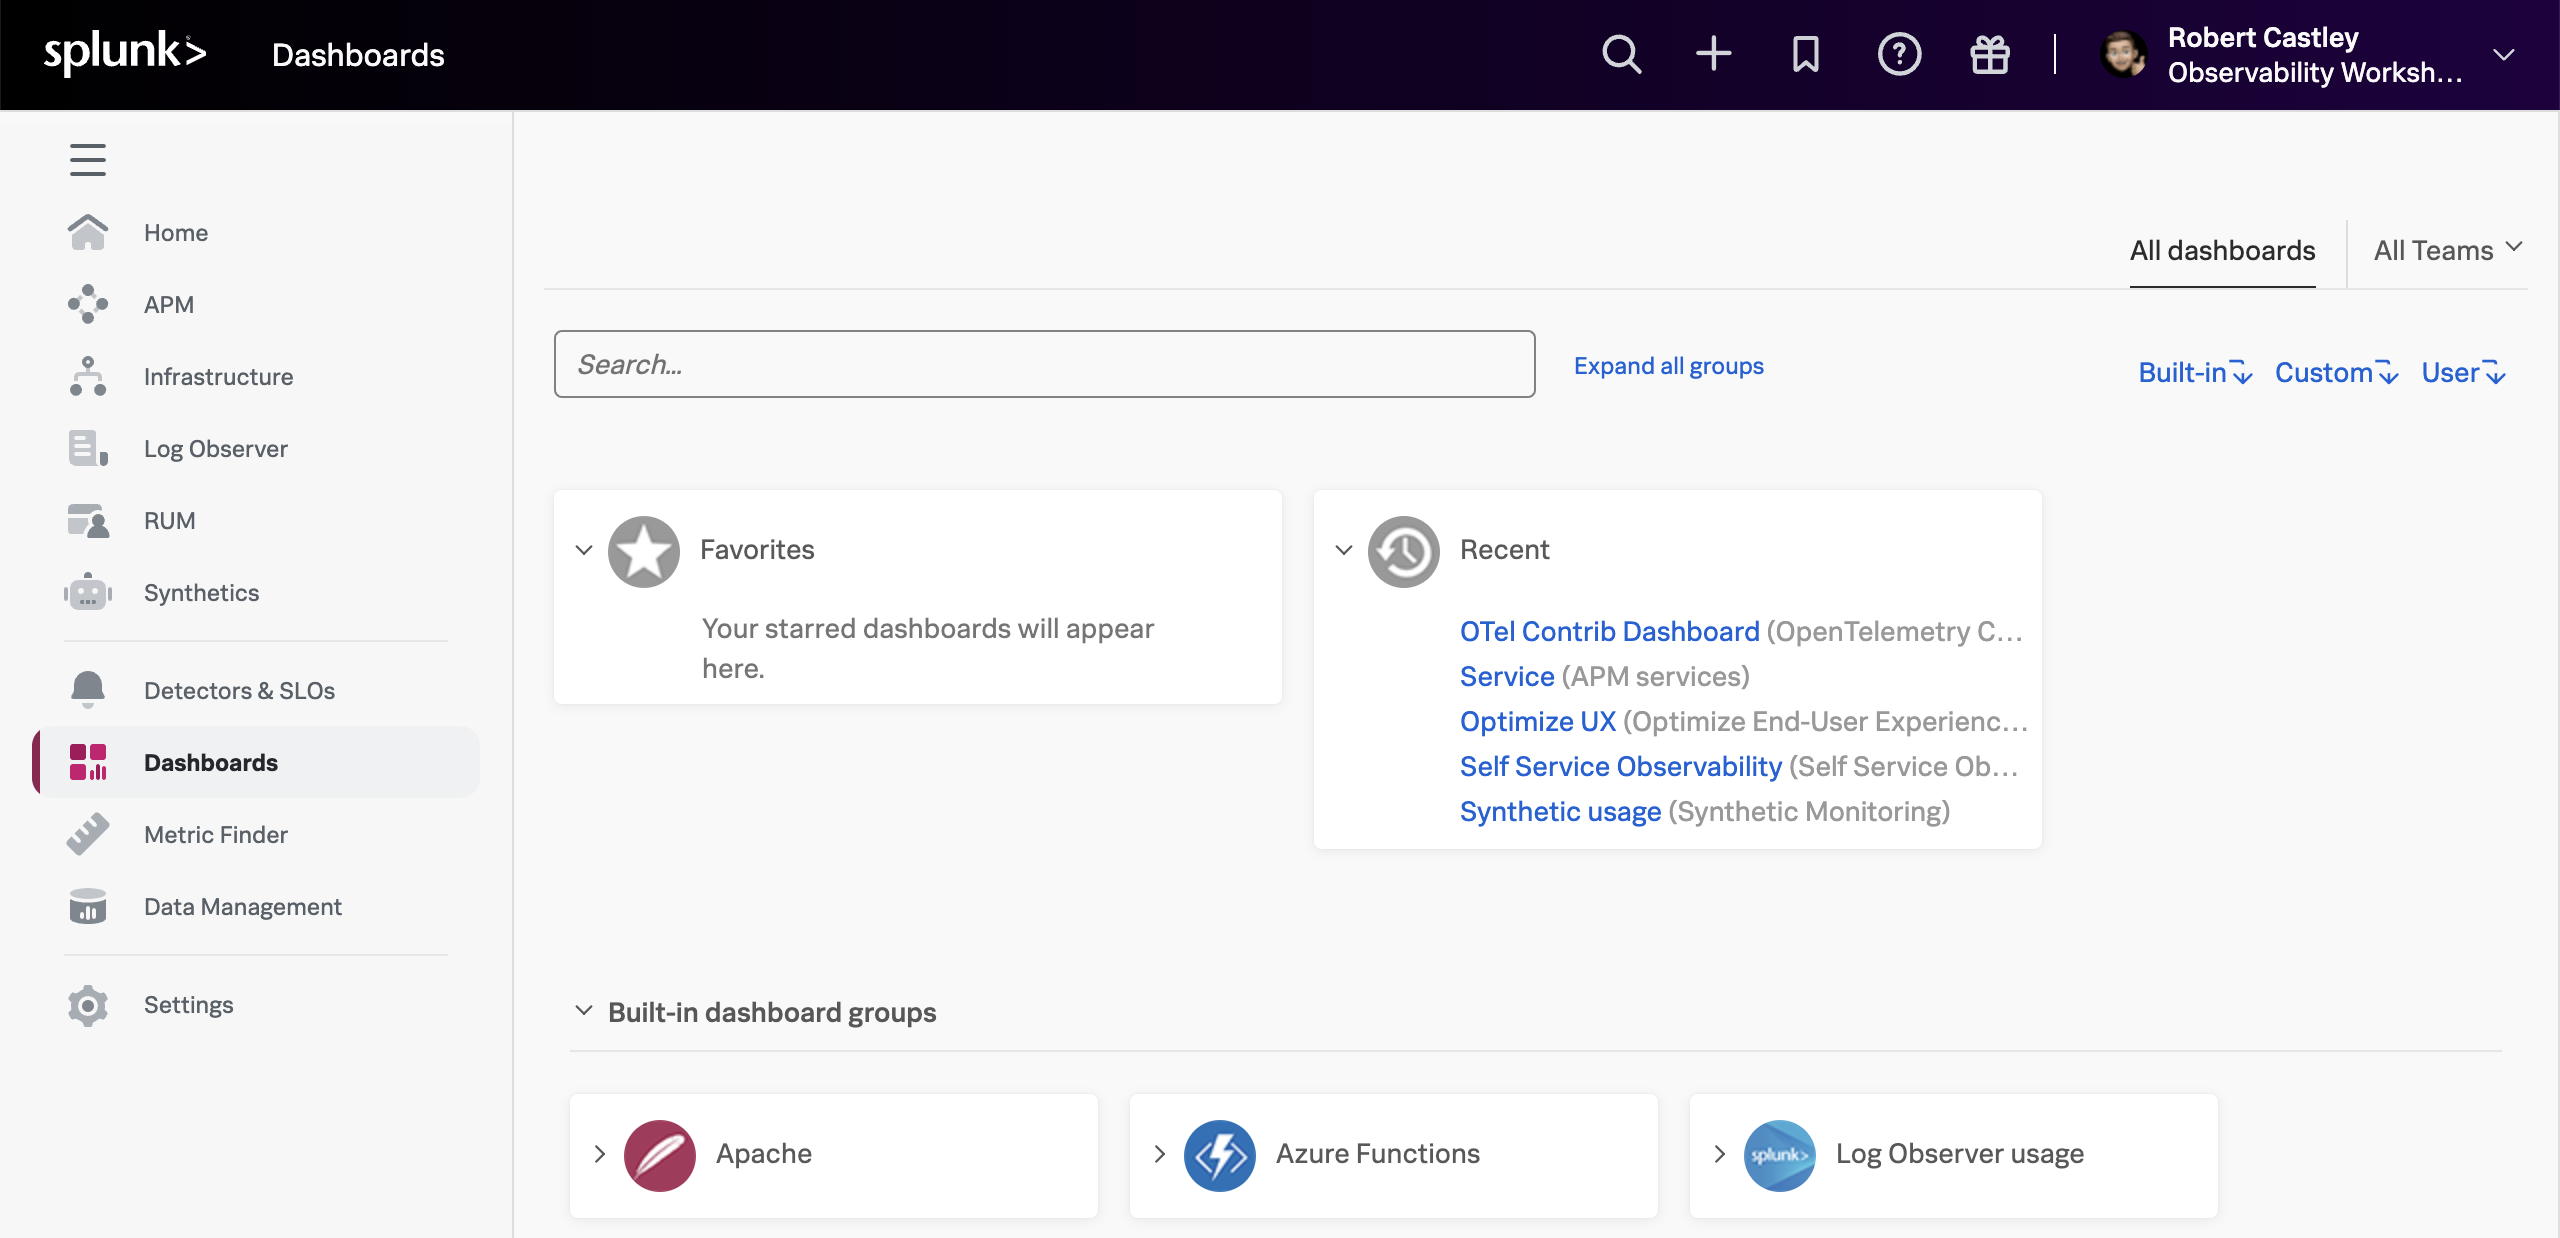This screenshot has height=1238, width=2560.
Task: Select RUM from the navigation menu
Action: pos(169,520)
